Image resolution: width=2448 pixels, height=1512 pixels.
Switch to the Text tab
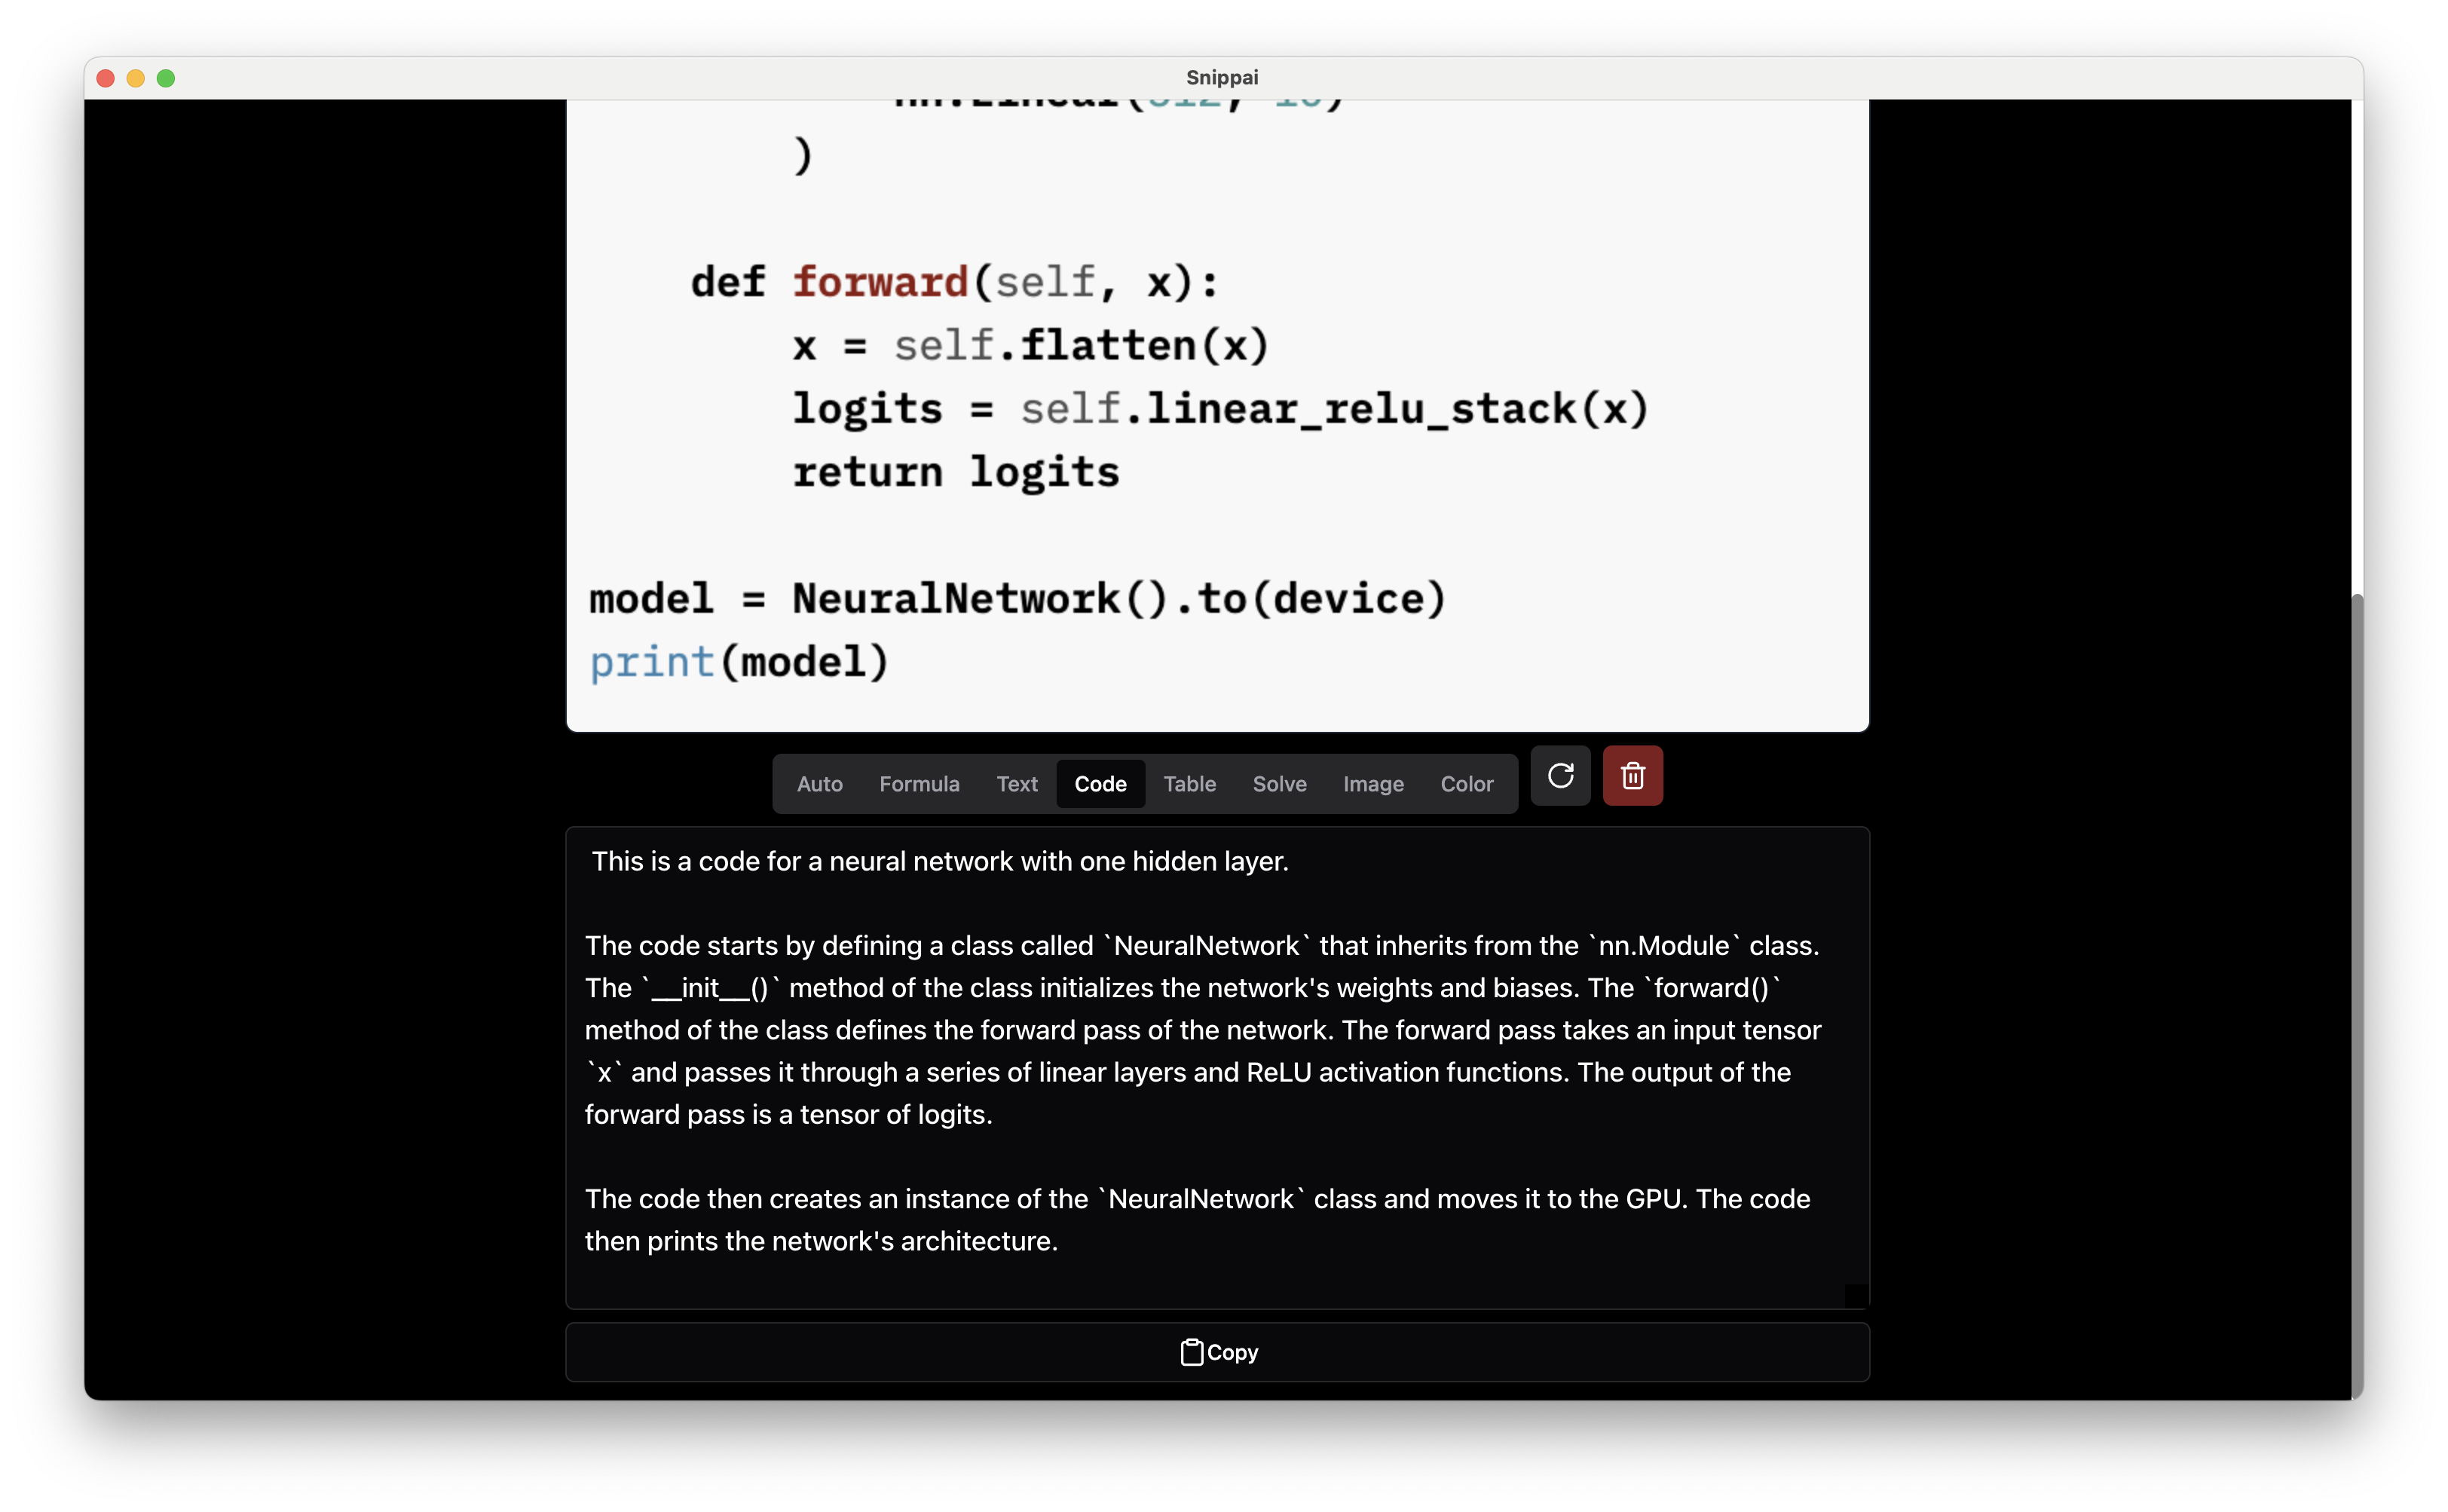tap(1016, 782)
